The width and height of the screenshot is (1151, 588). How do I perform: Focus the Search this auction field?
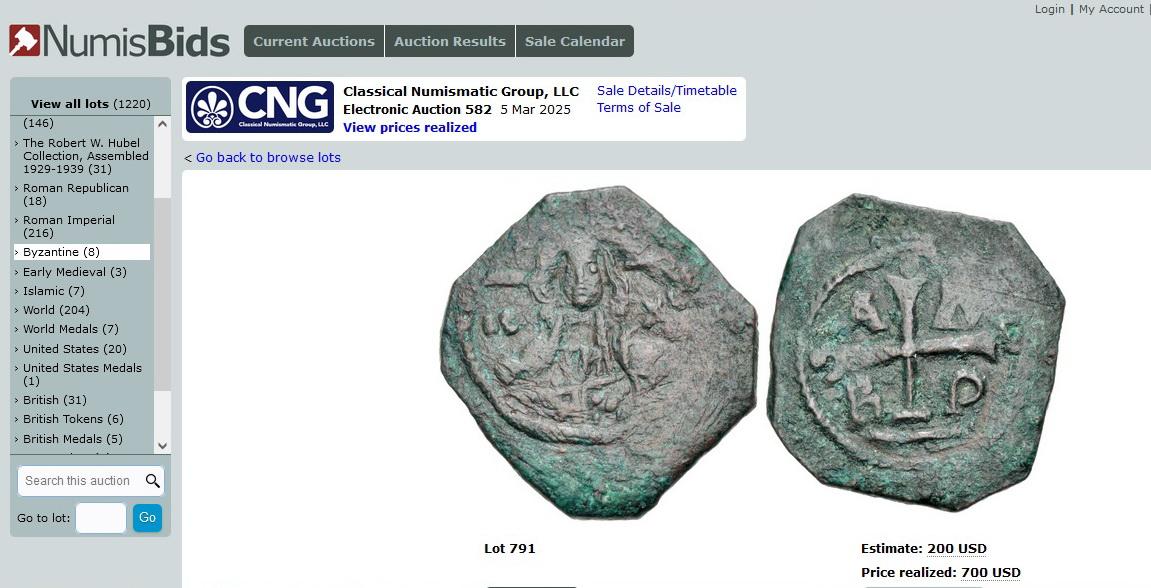pyautogui.click(x=81, y=481)
